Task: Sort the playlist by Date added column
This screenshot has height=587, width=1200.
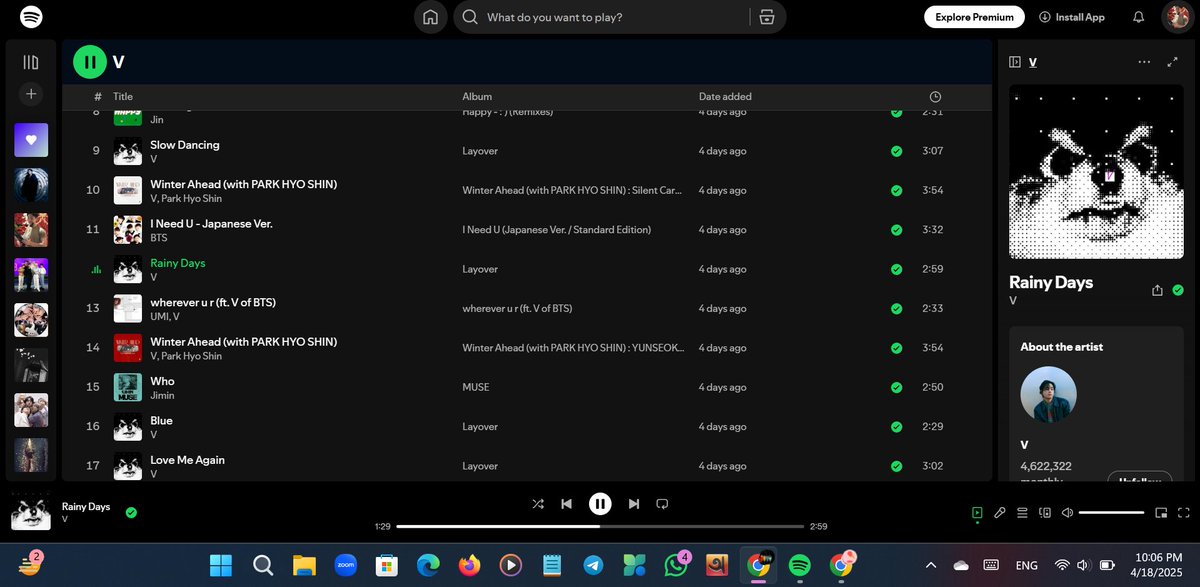Action: tap(725, 97)
